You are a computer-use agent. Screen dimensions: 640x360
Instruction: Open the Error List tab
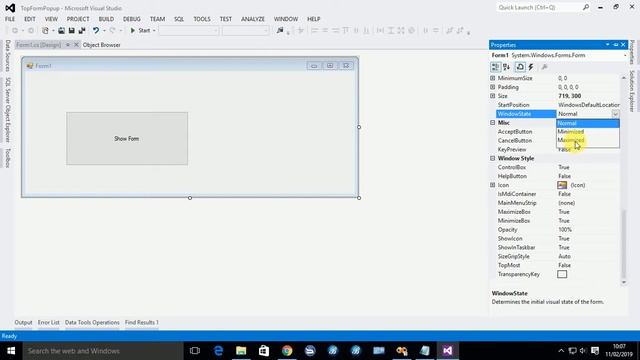49,322
